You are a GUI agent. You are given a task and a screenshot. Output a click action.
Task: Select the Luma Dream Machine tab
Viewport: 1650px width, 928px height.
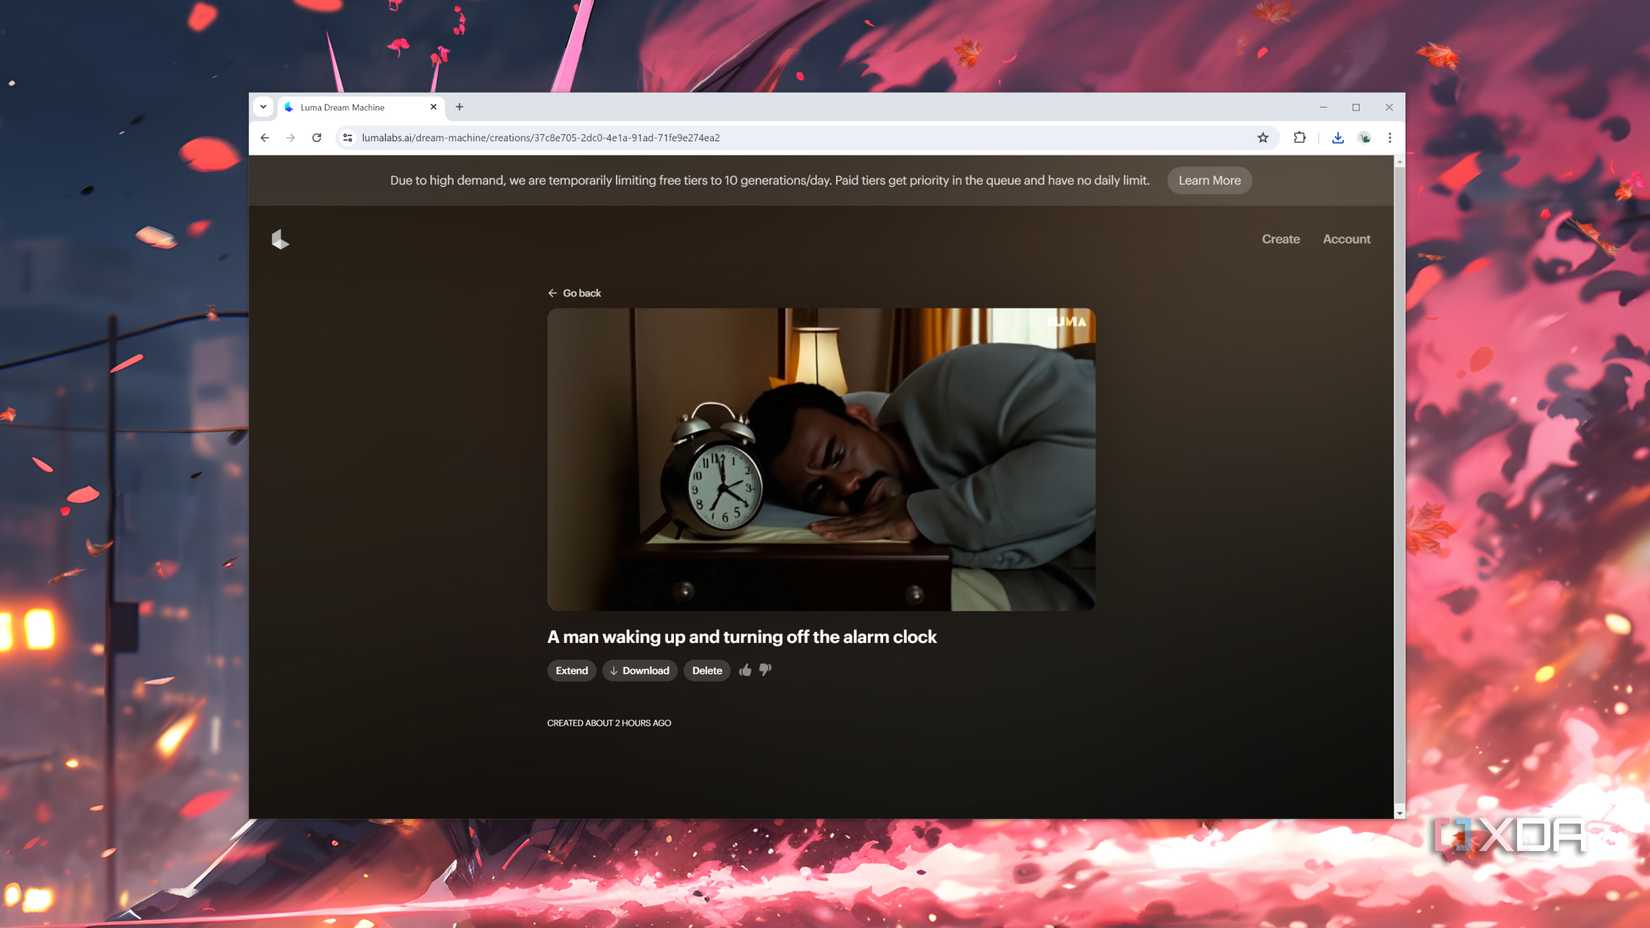tap(360, 107)
